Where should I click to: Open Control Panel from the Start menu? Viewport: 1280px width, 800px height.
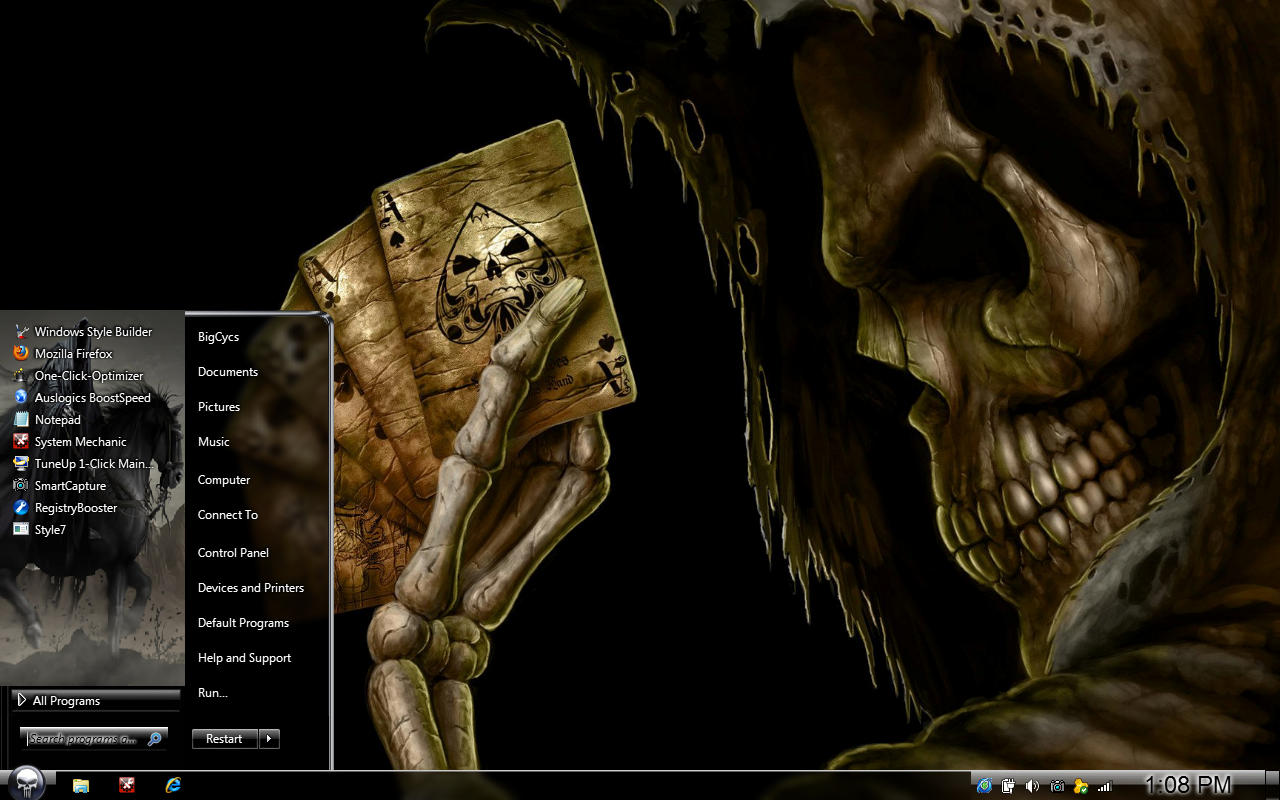point(233,552)
